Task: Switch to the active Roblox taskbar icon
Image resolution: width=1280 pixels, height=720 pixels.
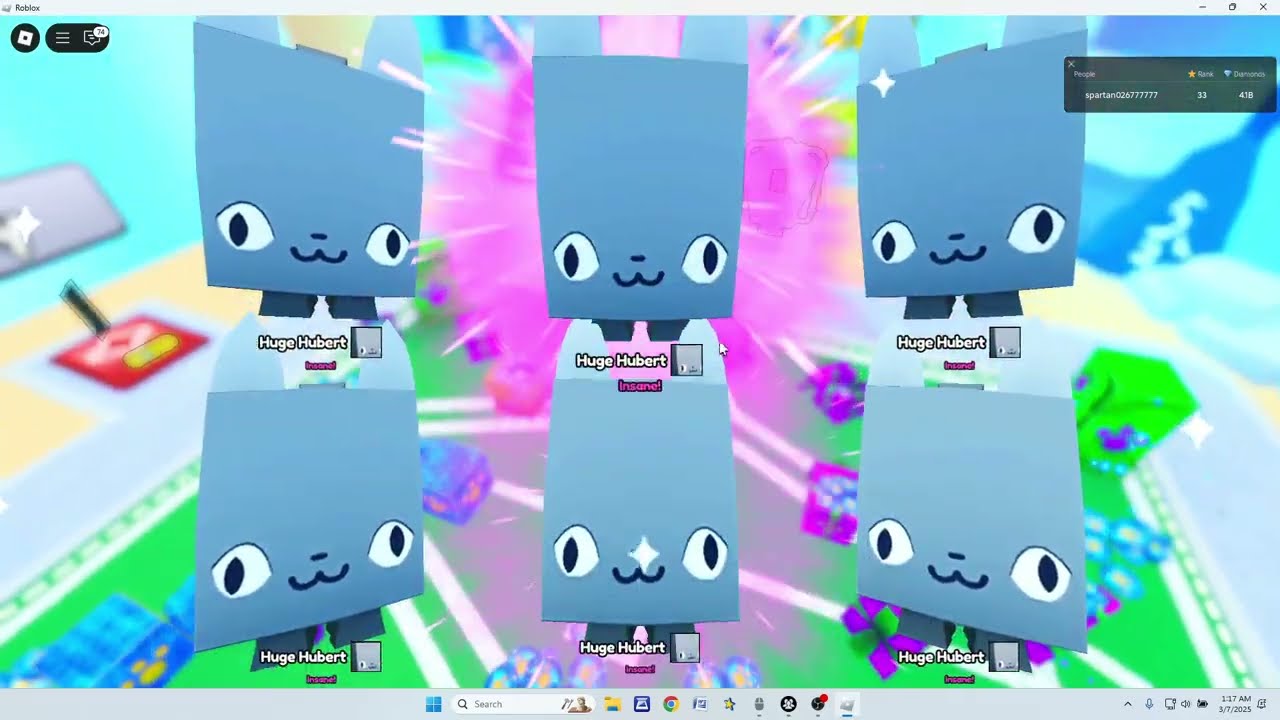Action: coord(847,704)
